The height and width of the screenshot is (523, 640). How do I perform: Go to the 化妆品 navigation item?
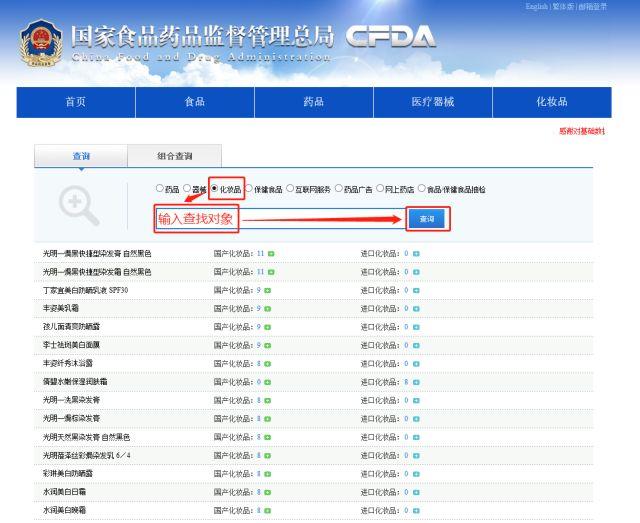point(552,102)
